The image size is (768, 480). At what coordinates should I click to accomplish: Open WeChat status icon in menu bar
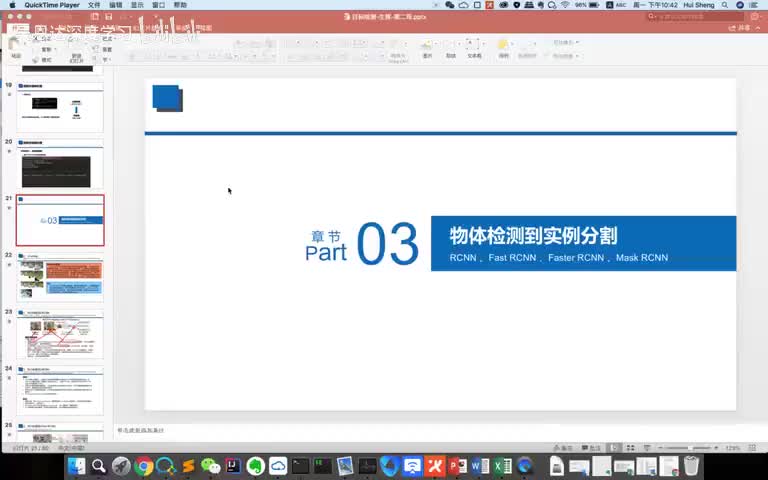pos(450,5)
